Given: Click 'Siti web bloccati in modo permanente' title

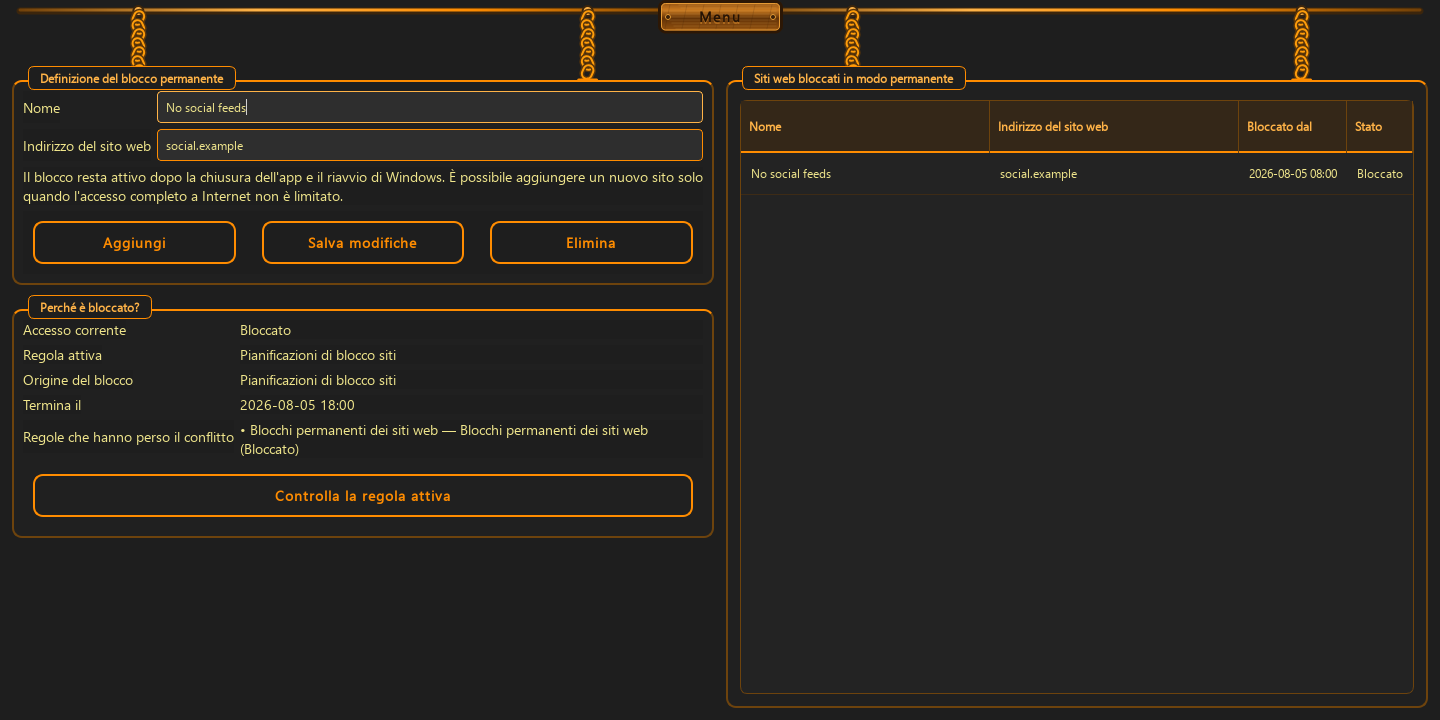Looking at the screenshot, I should (x=854, y=78).
